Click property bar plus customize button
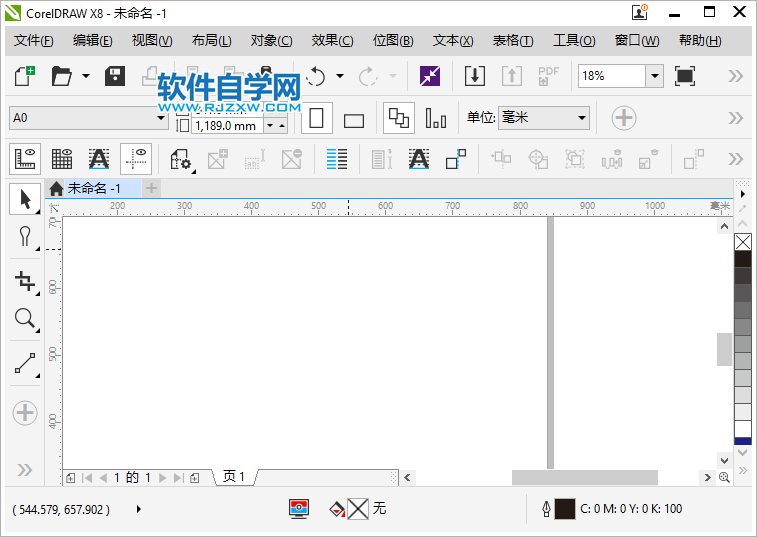This screenshot has width=757, height=537. pyautogui.click(x=624, y=118)
